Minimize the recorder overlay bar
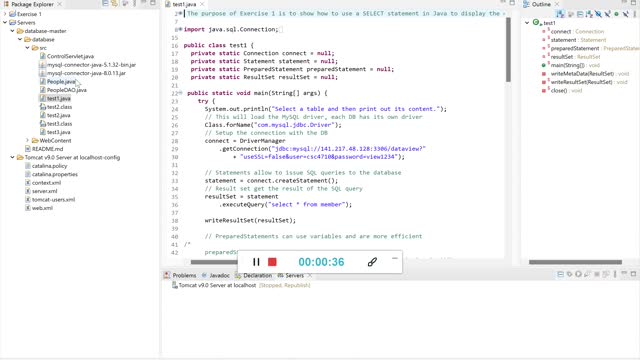Image resolution: width=640 pixels, height=360 pixels. click(x=394, y=258)
